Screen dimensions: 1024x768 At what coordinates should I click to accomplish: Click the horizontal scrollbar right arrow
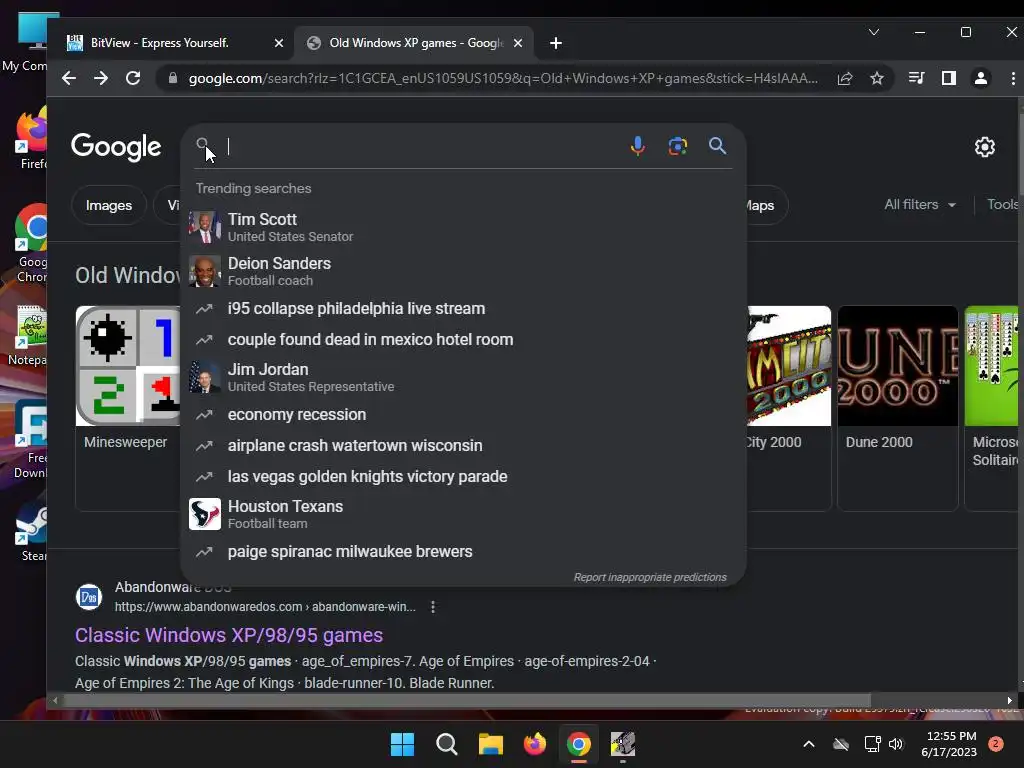(1010, 700)
